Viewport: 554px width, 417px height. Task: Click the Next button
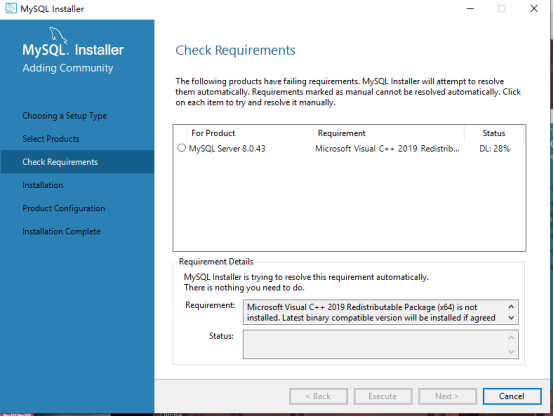(447, 396)
